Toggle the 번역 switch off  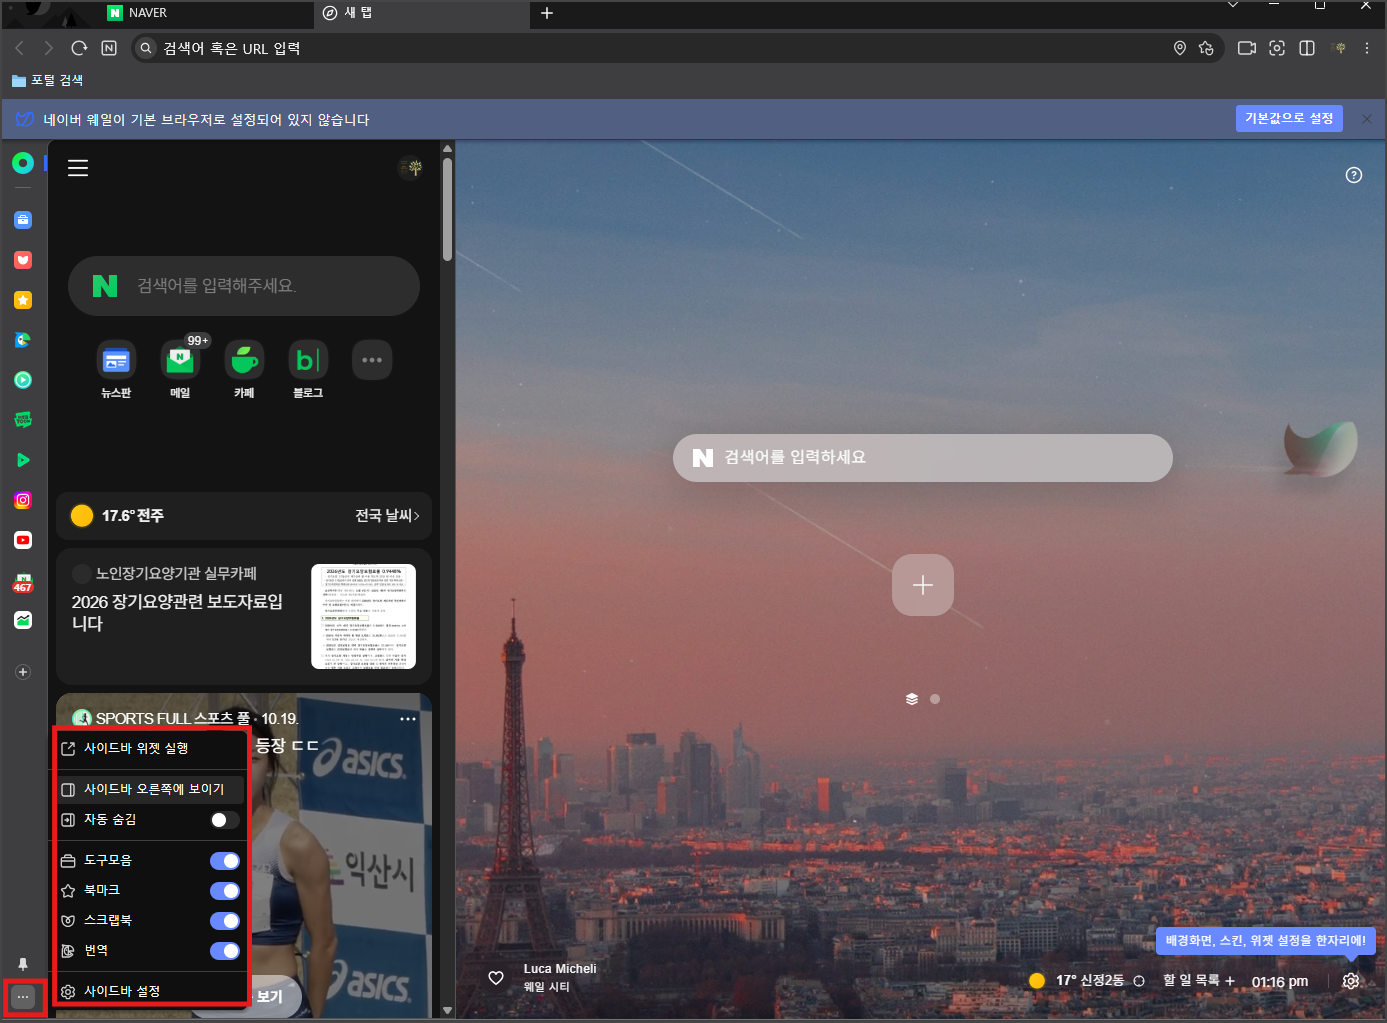tap(225, 951)
